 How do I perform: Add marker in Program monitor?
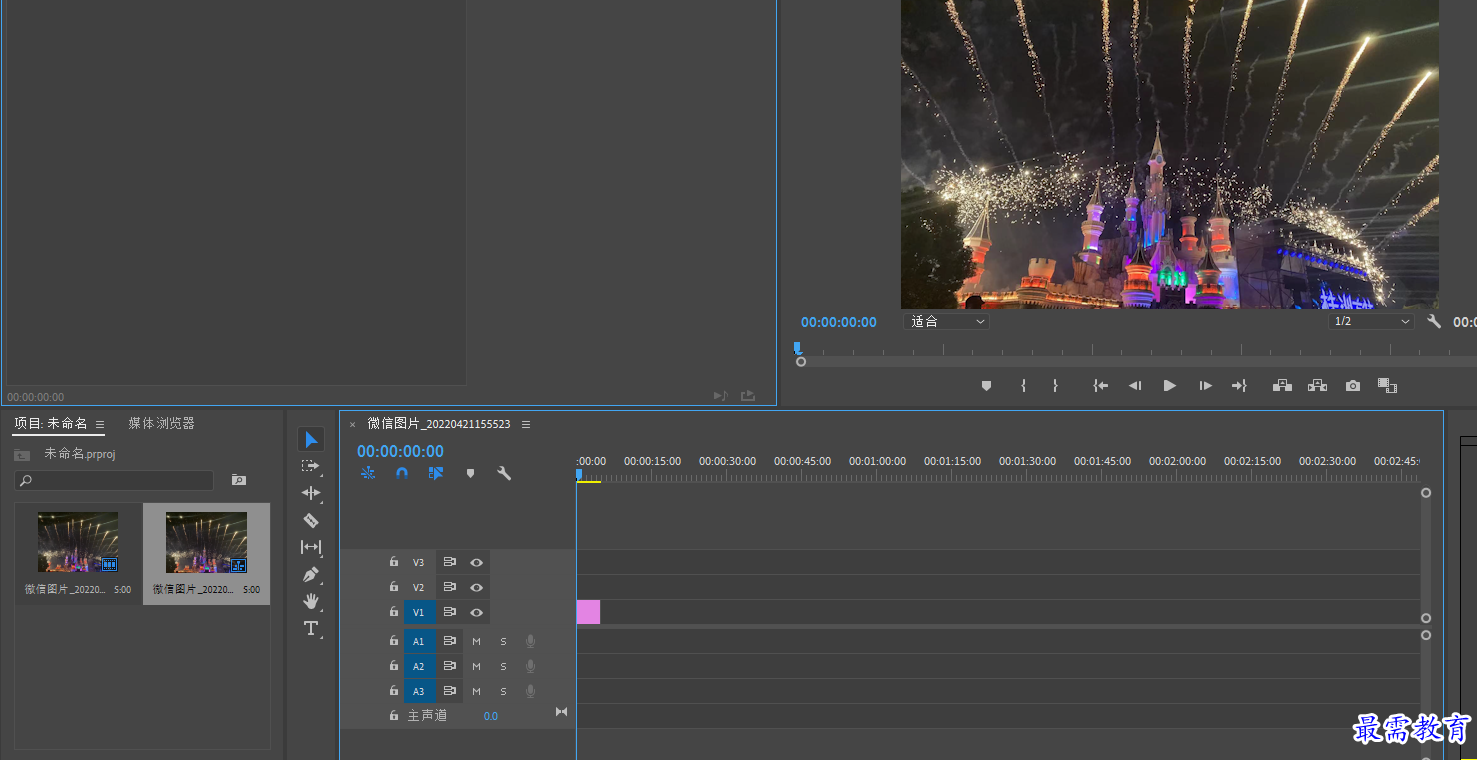986,385
